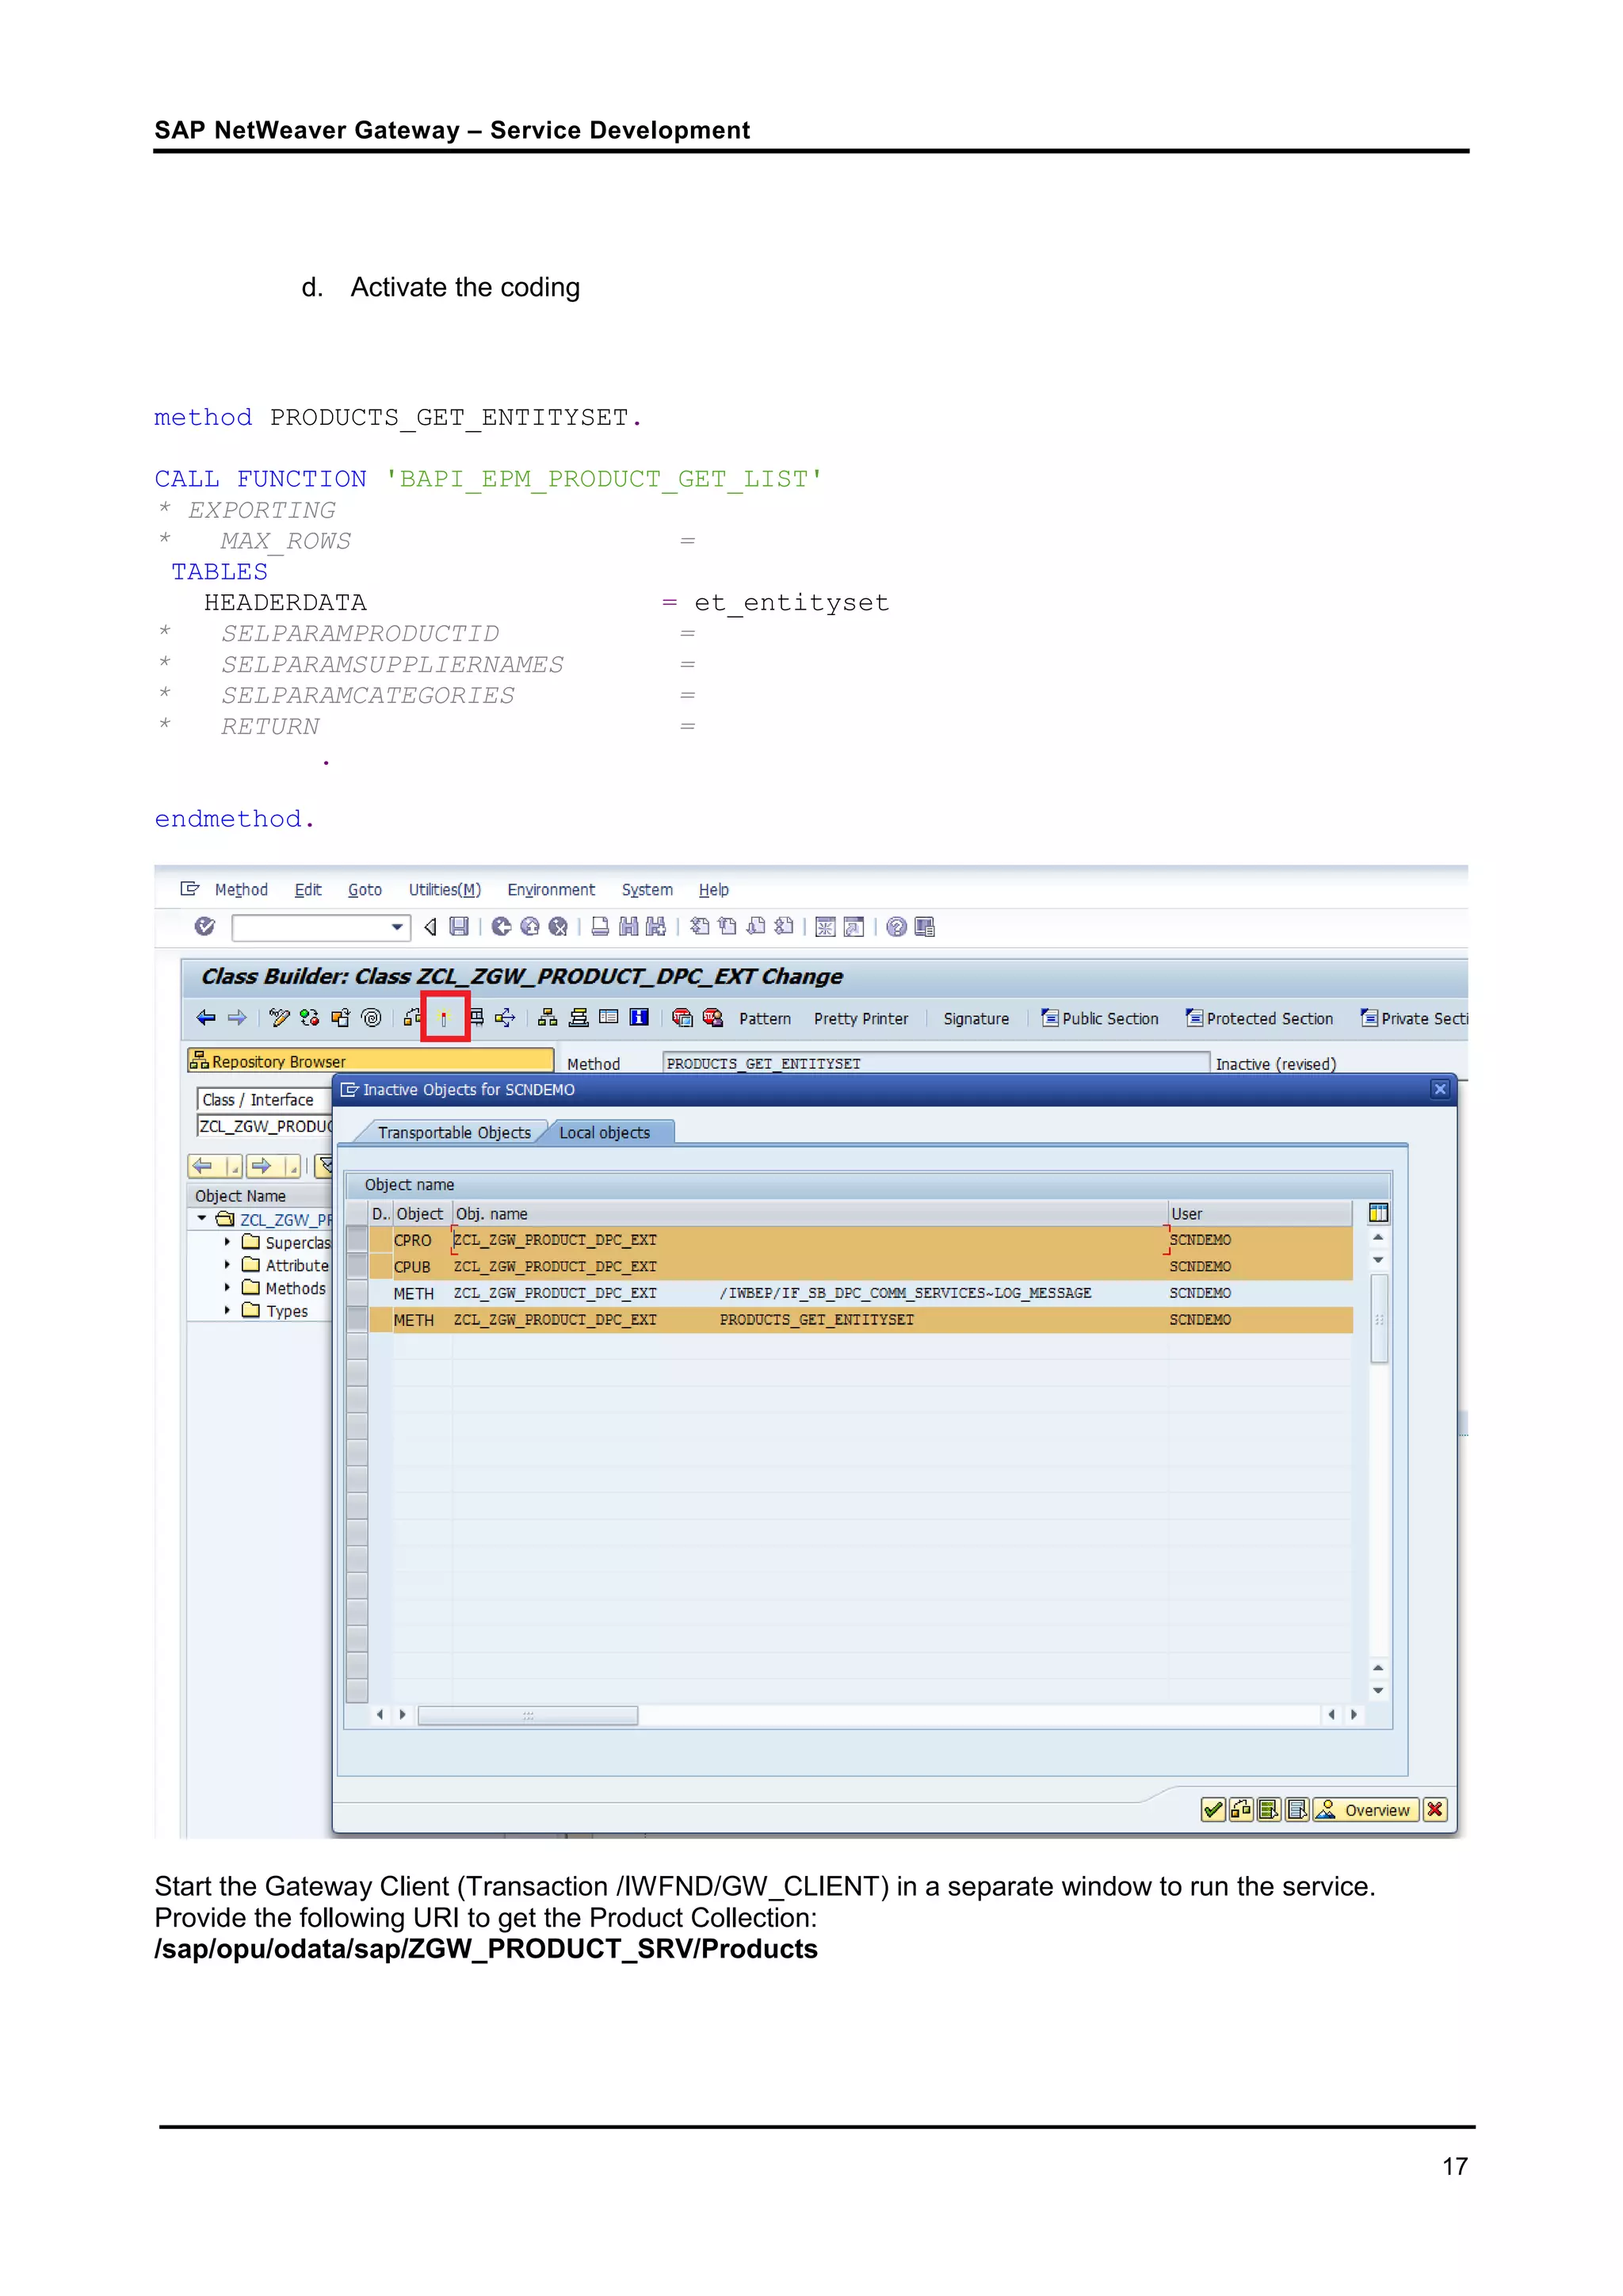1623x2296 pixels.
Task: Open the Class / Interface object type field
Action: coord(265,1100)
